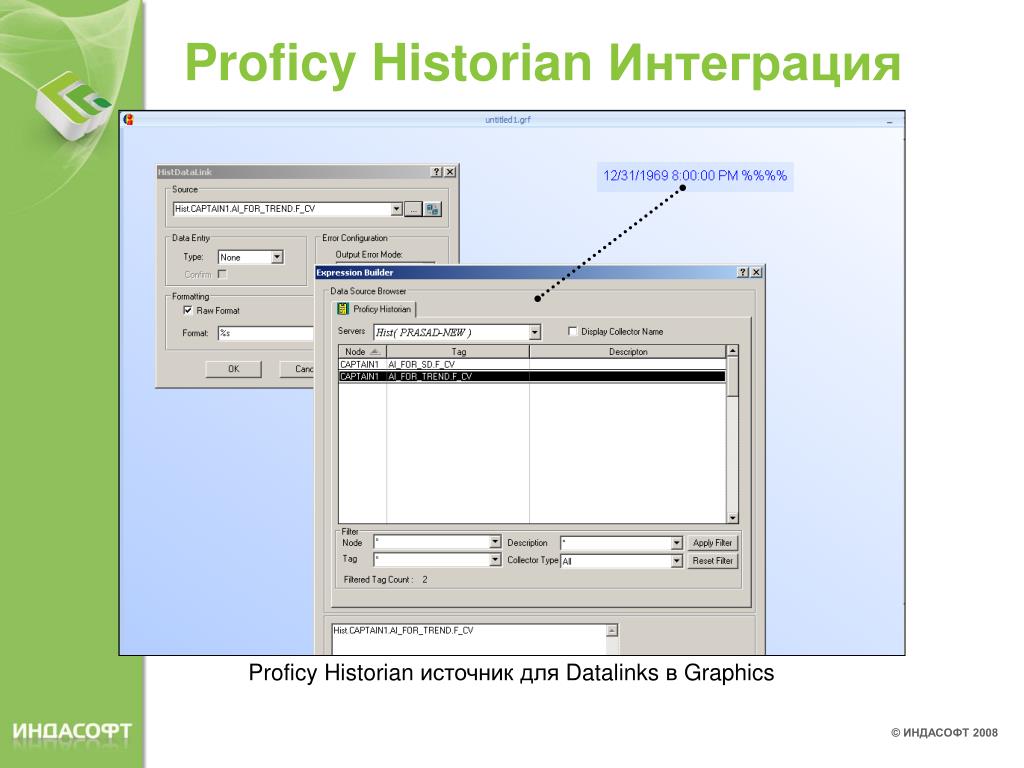Screen dimensions: 1024x768
Task: Toggle the Confirm checkbox
Action: click(x=222, y=274)
